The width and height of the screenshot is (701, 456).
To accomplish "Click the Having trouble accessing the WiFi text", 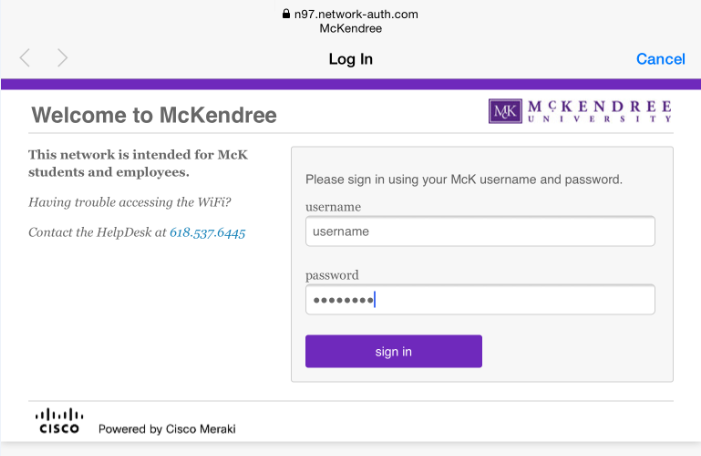I will click(x=130, y=203).
